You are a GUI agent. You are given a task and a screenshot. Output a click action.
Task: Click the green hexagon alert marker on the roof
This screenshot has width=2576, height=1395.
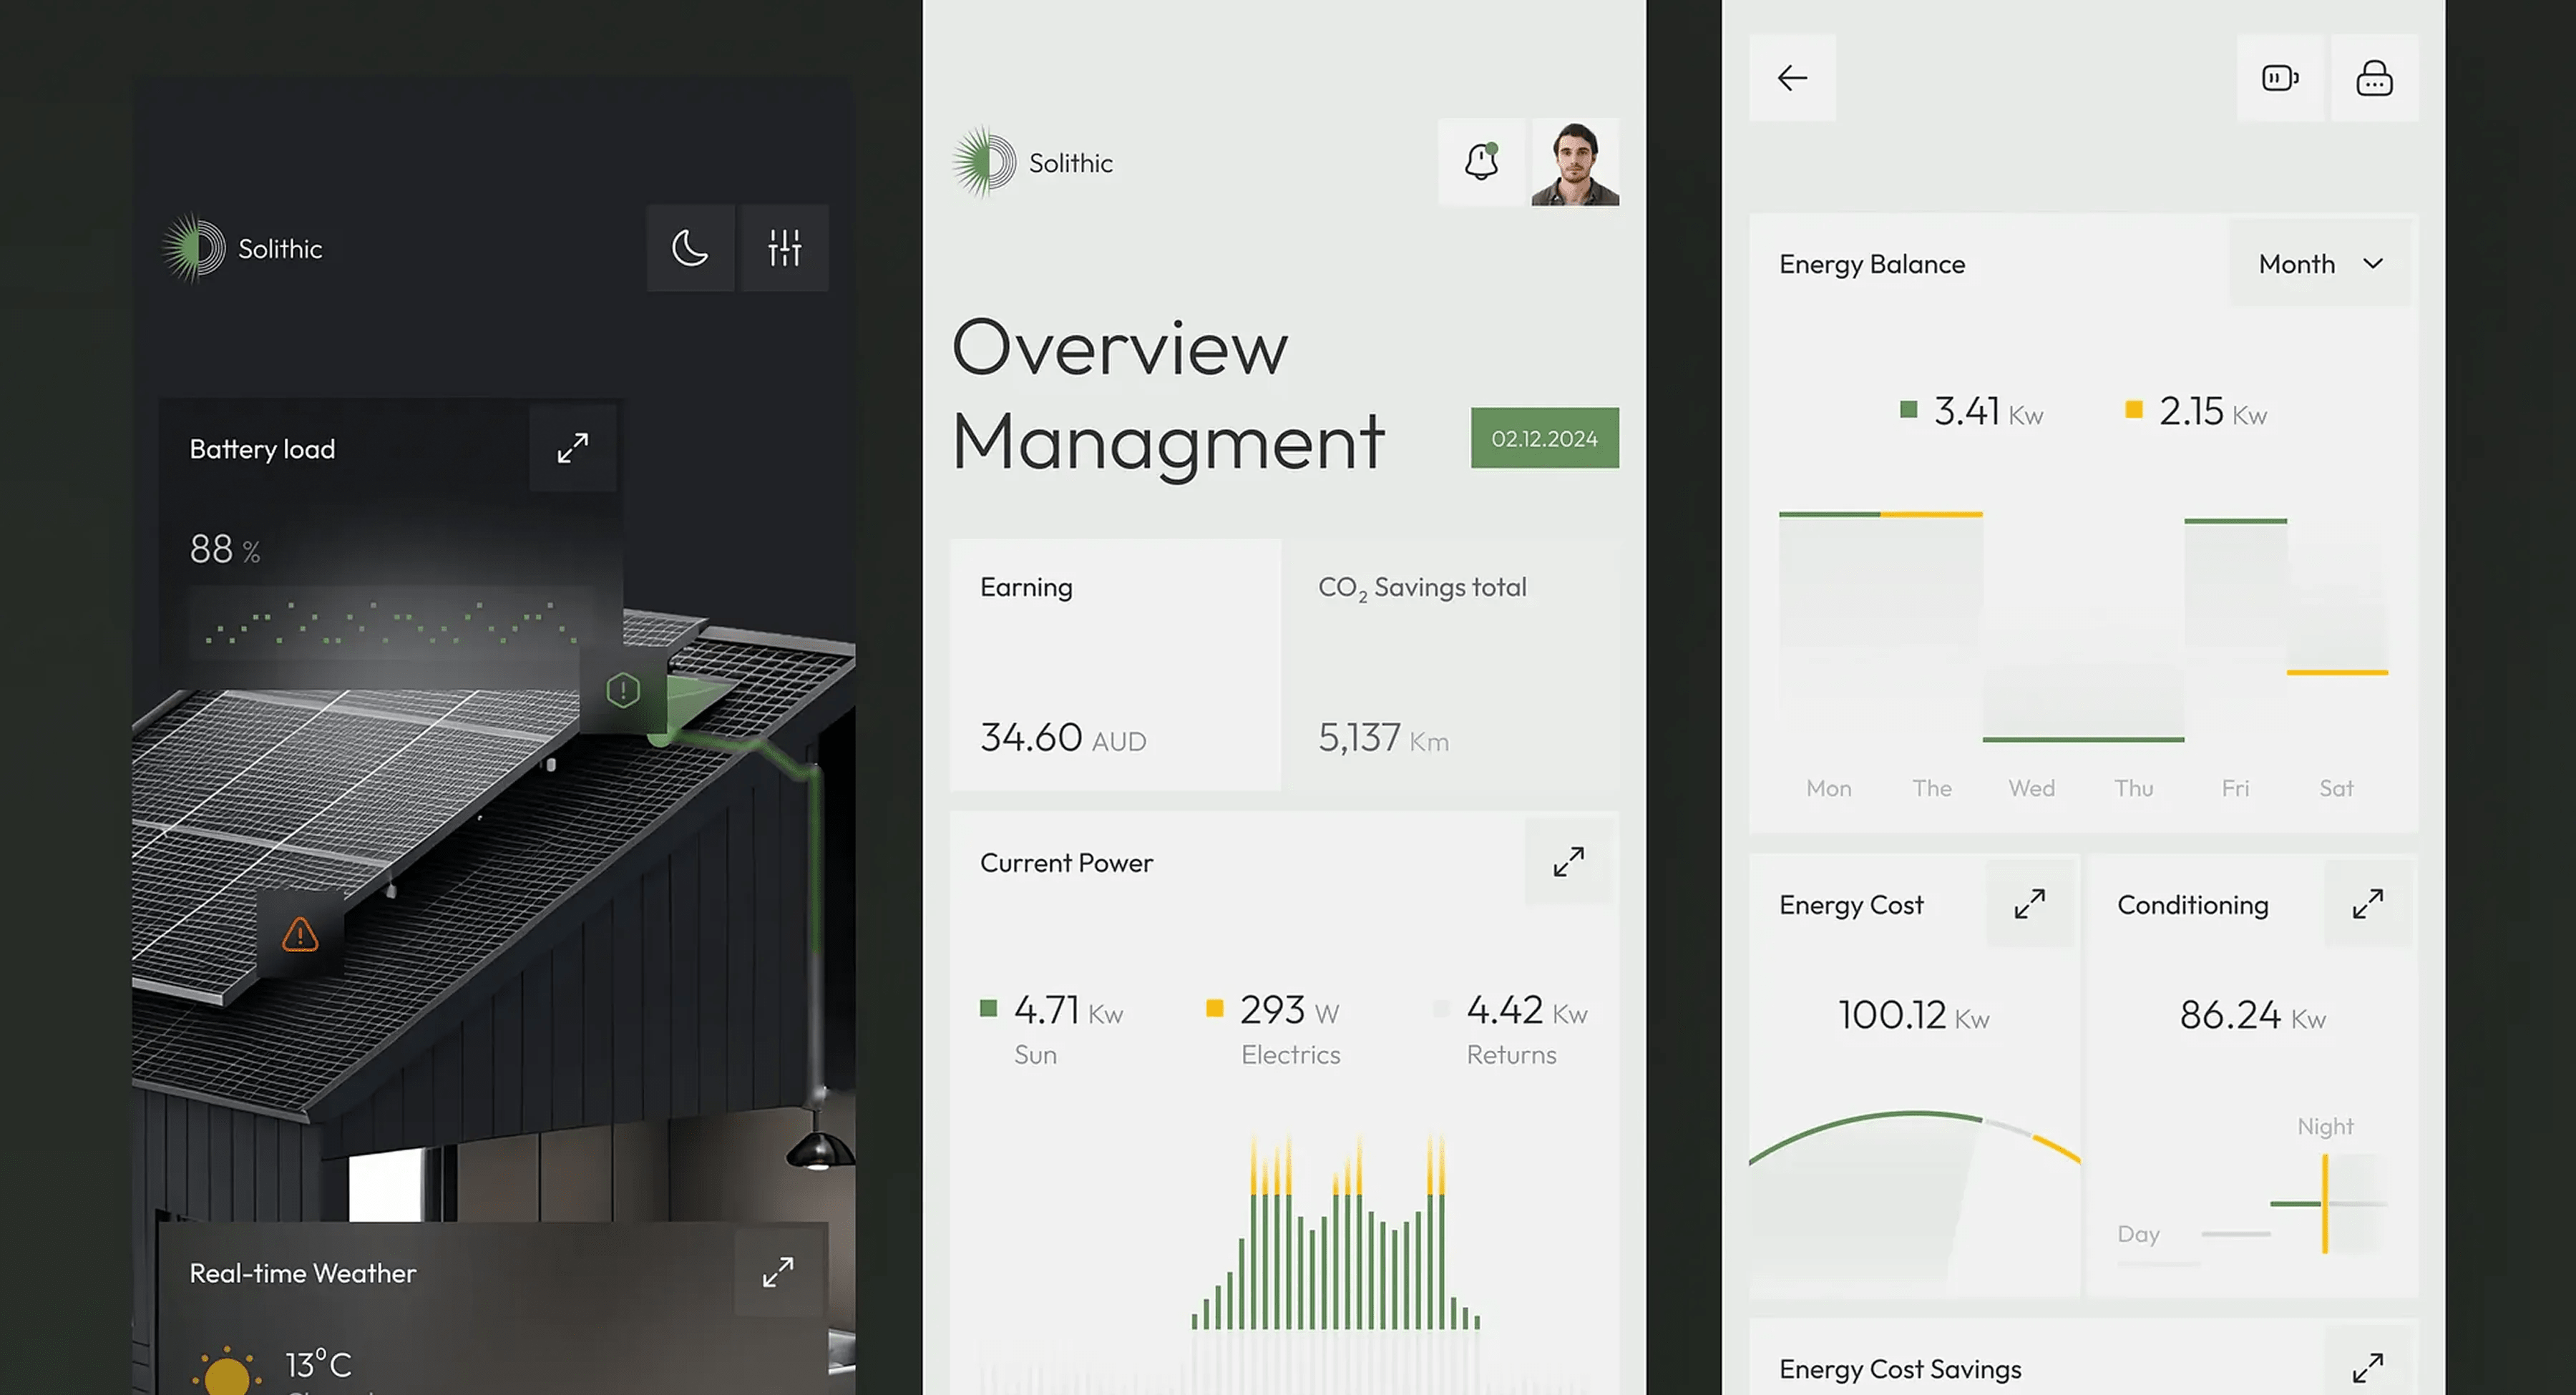click(x=623, y=690)
